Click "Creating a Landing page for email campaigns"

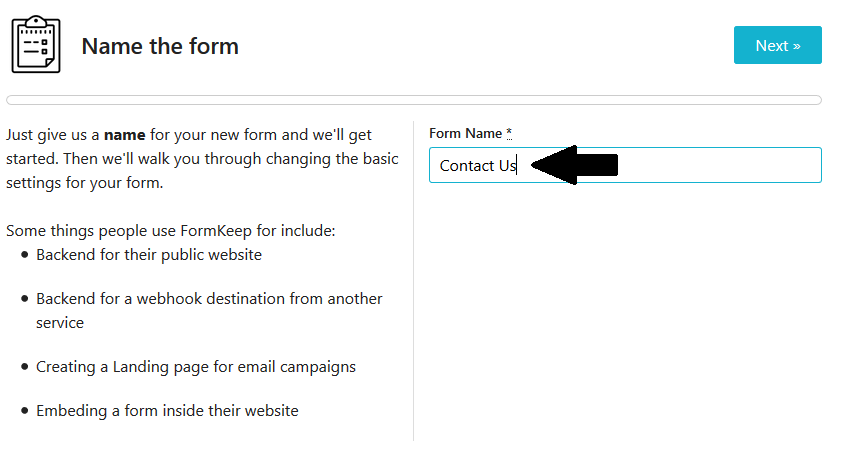pos(196,367)
